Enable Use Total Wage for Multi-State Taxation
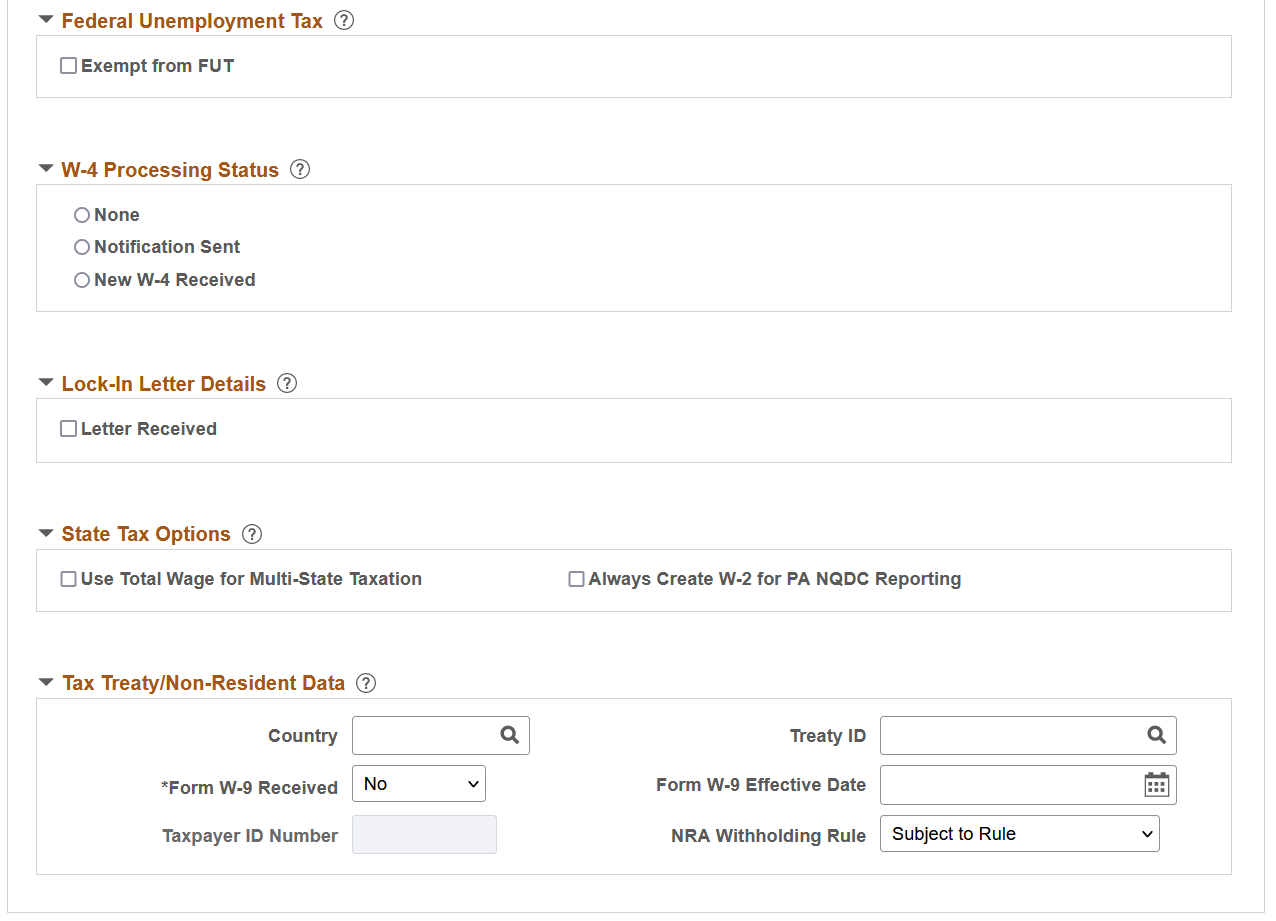This screenshot has width=1276, height=921. (x=68, y=579)
